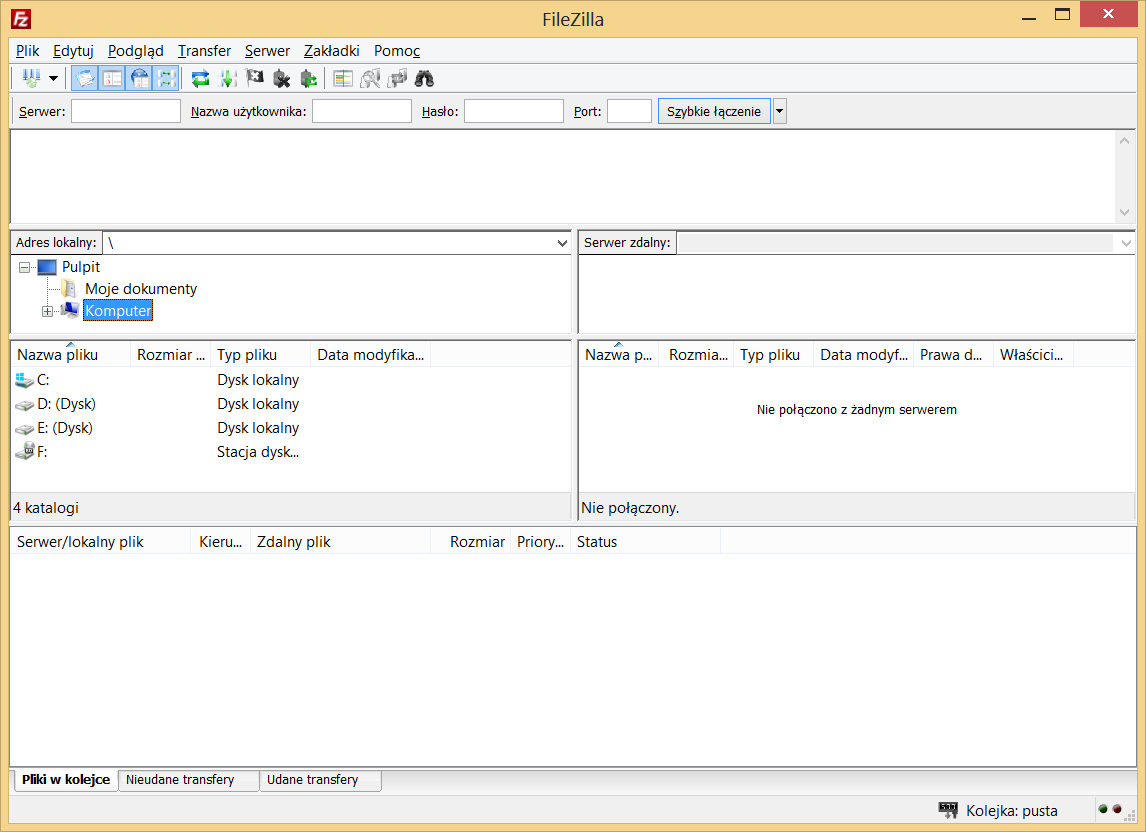Screen dimensions: 1146x832
Task: Sort local files by Data modyfikacji
Action: pos(371,355)
